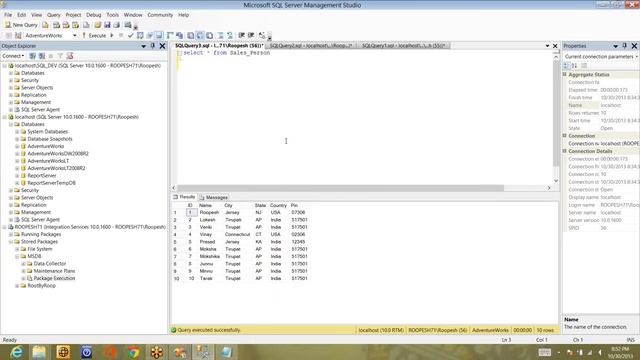Image resolution: width=640 pixels, height=360 pixels.
Task: Toggle Include Client Statistics
Action: pyautogui.click(x=179, y=36)
